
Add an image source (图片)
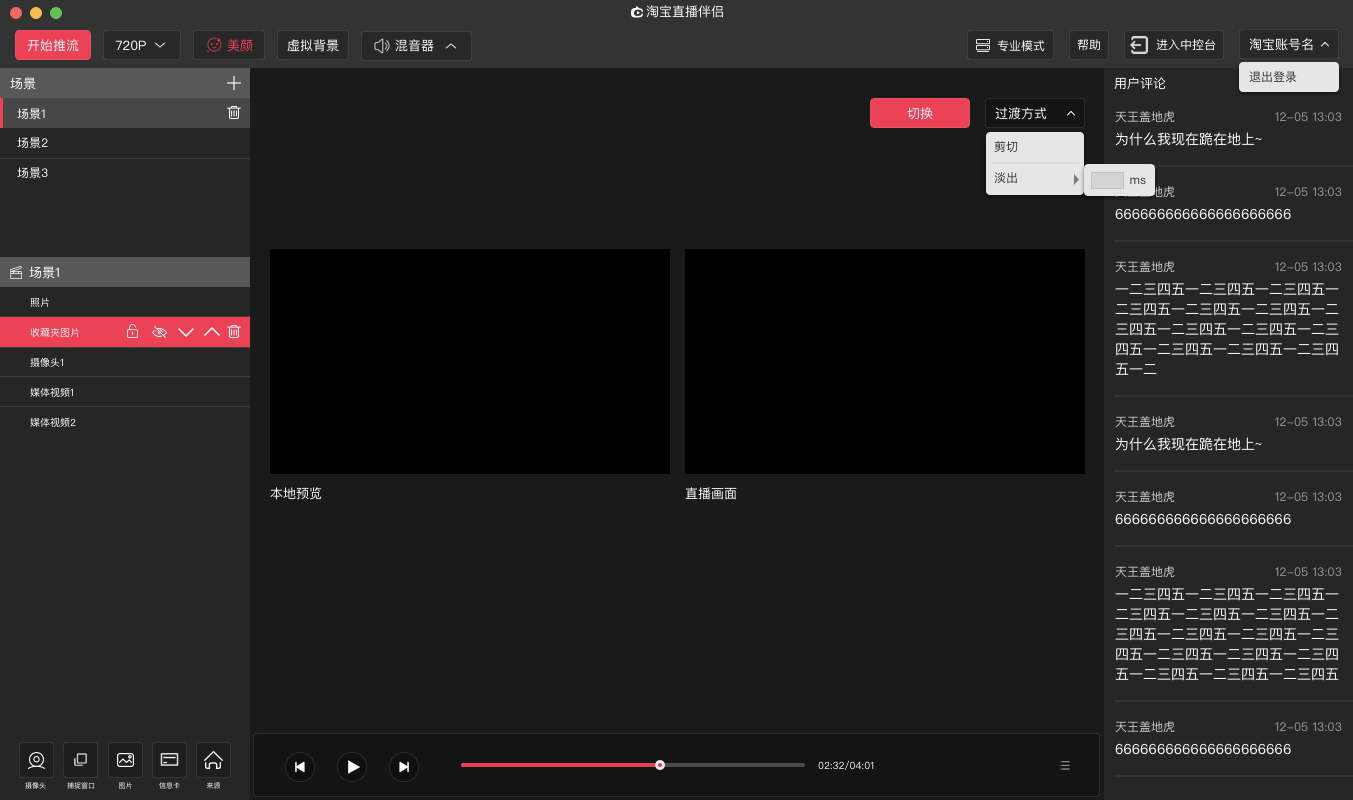pos(125,761)
